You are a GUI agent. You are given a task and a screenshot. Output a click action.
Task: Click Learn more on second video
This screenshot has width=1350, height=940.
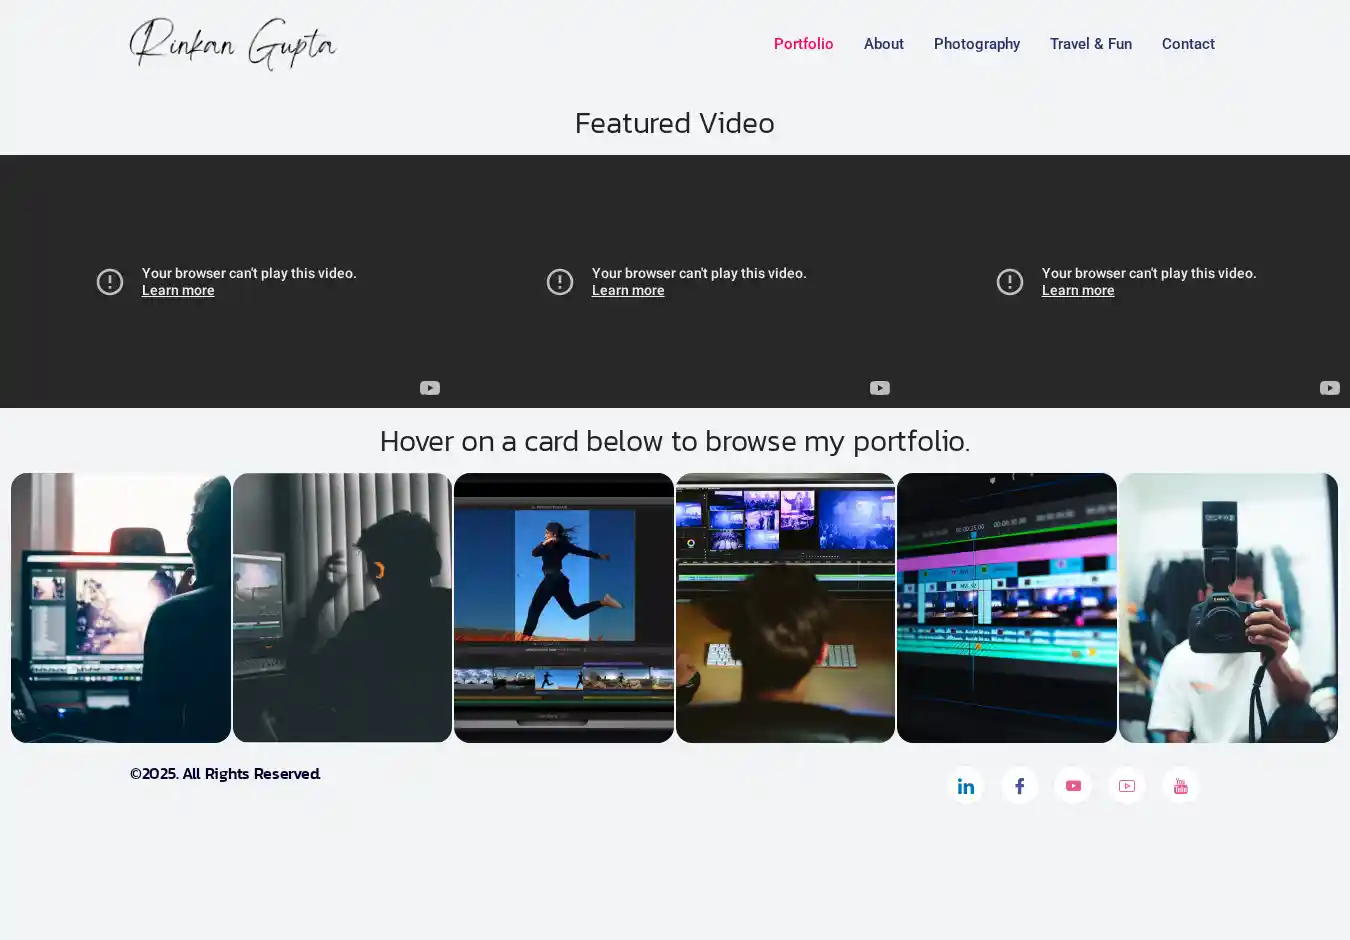tap(628, 291)
